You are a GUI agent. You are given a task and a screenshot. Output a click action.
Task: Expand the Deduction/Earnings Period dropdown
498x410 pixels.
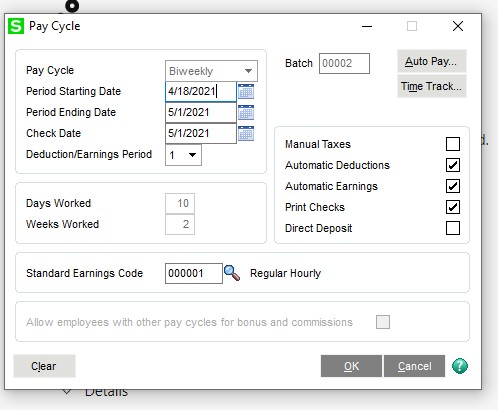pos(183,155)
